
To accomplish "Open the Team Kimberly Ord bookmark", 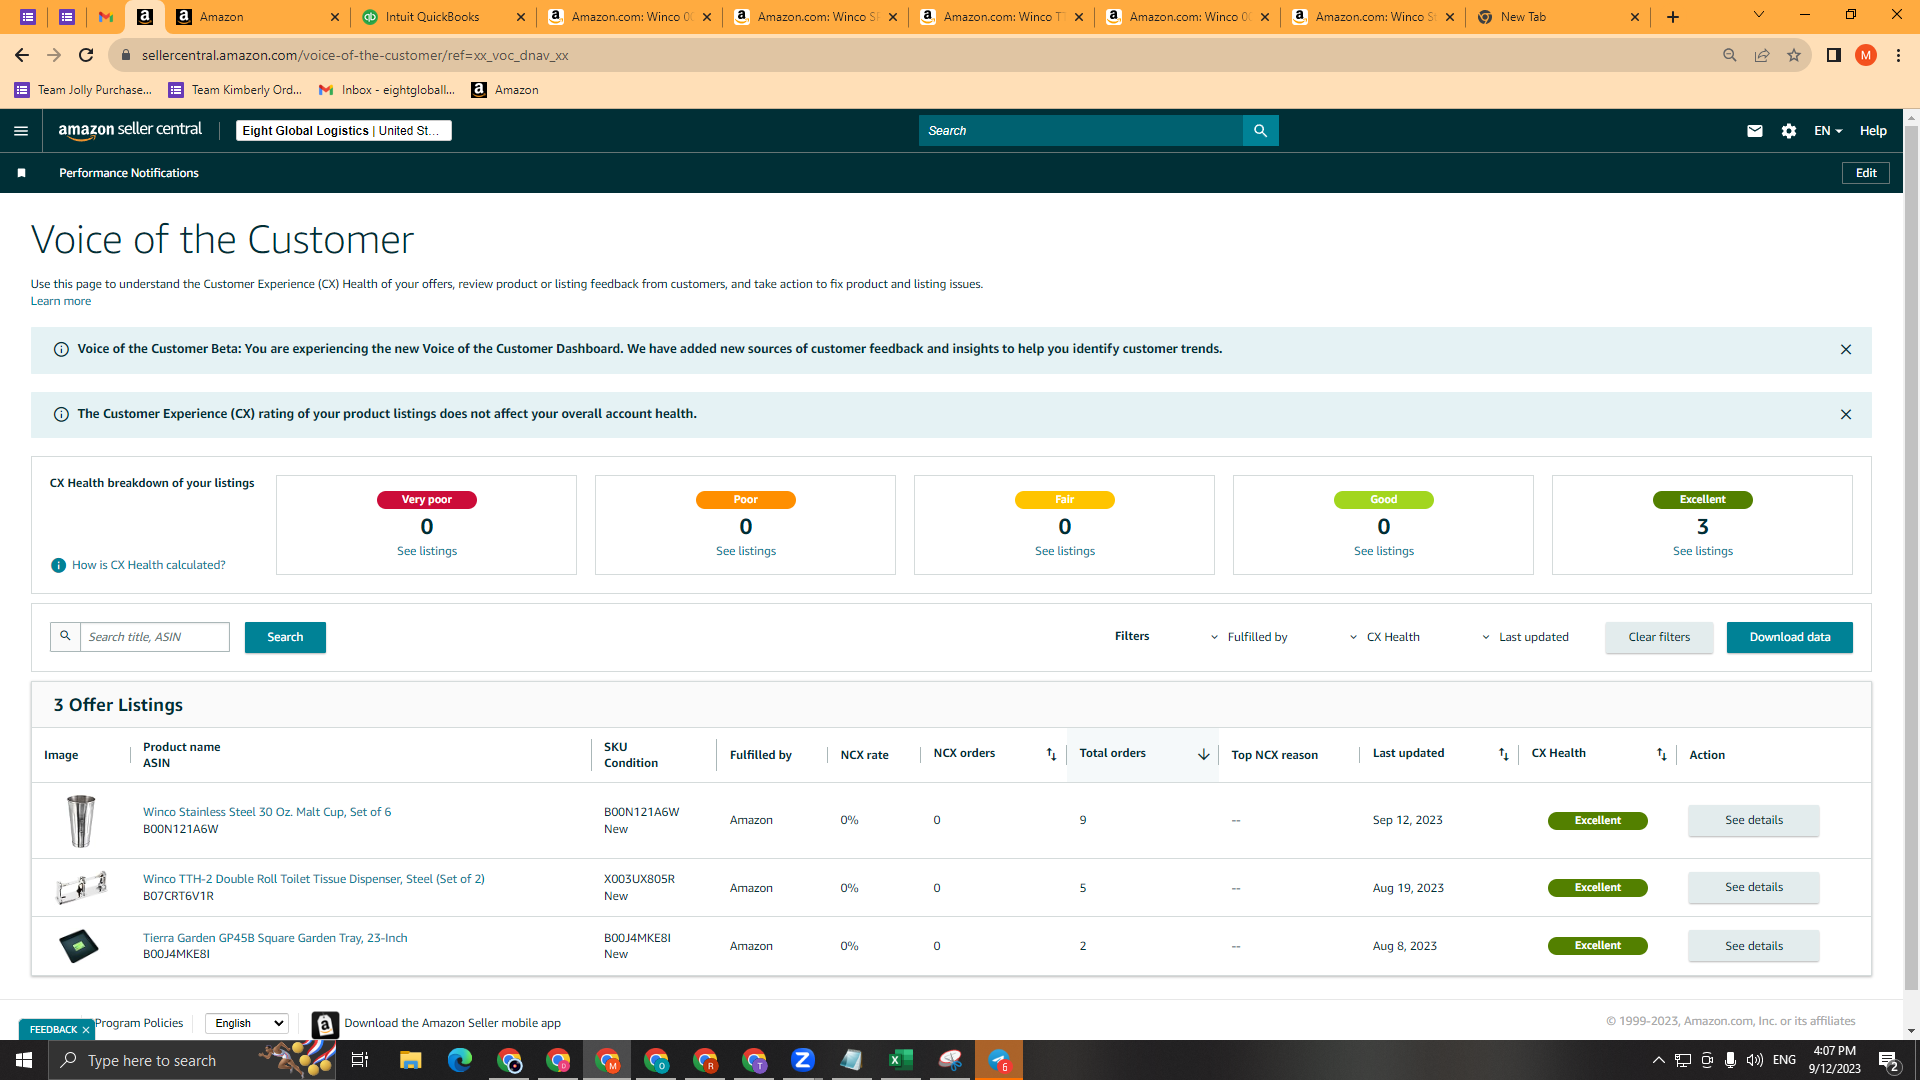I will coord(235,90).
